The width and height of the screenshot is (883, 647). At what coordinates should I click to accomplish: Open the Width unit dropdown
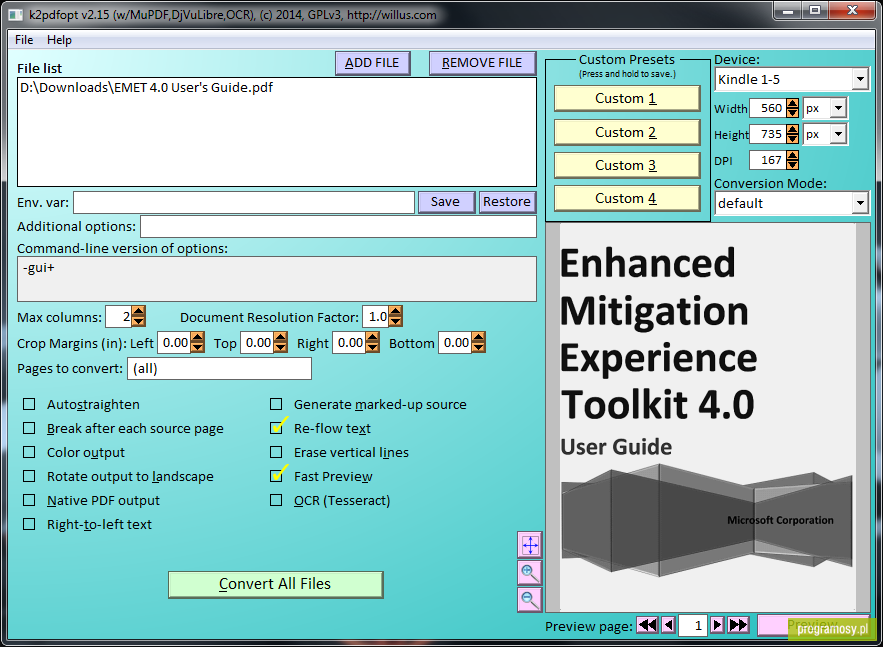point(839,108)
